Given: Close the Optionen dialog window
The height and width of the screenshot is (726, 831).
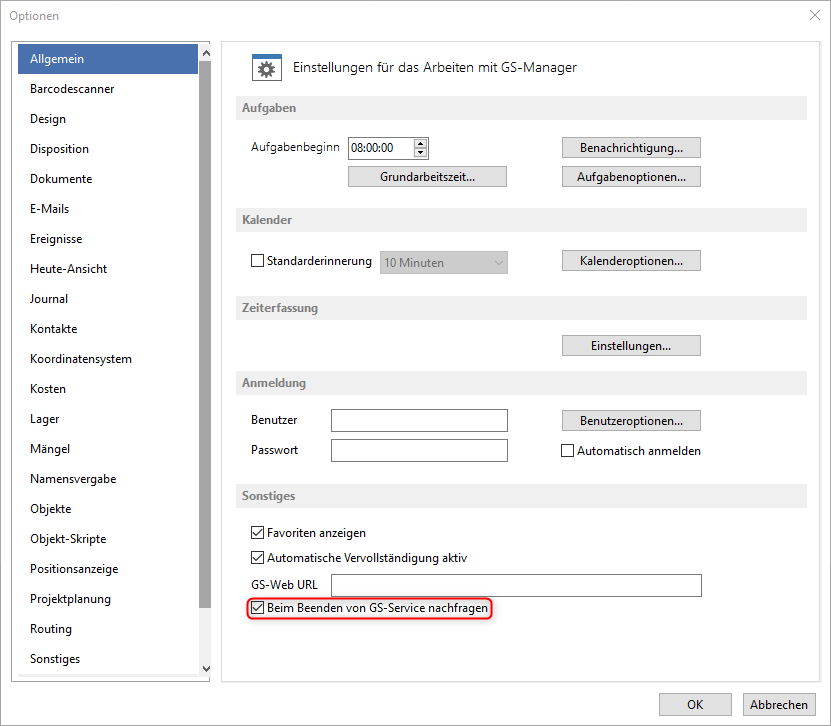Looking at the screenshot, I should coord(815,15).
